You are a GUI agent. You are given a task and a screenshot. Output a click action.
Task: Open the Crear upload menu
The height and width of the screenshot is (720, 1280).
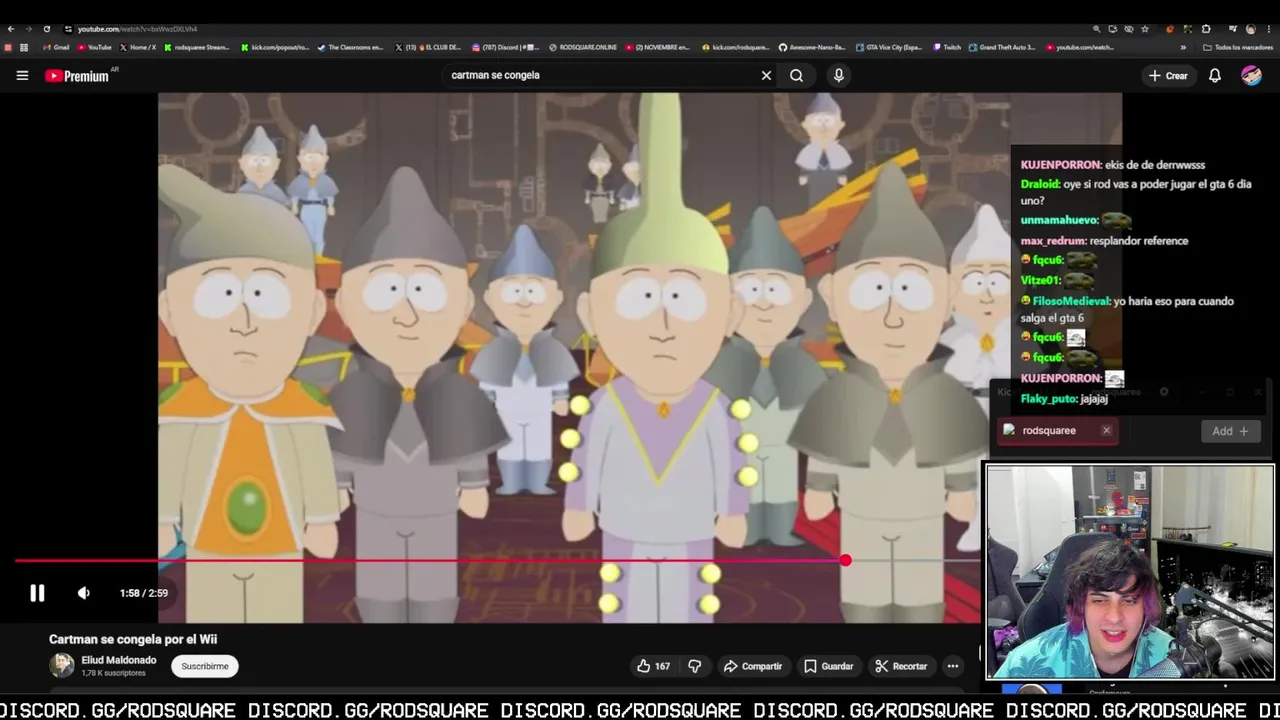(1168, 76)
